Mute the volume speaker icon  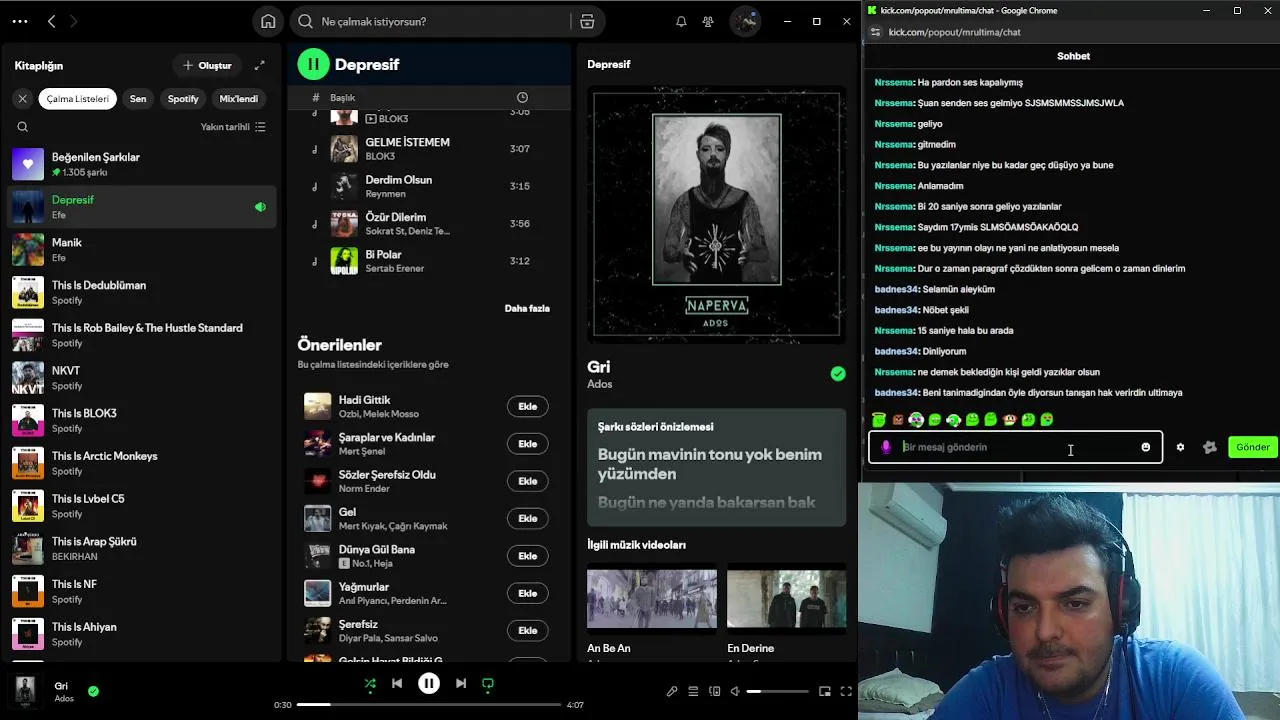point(735,691)
